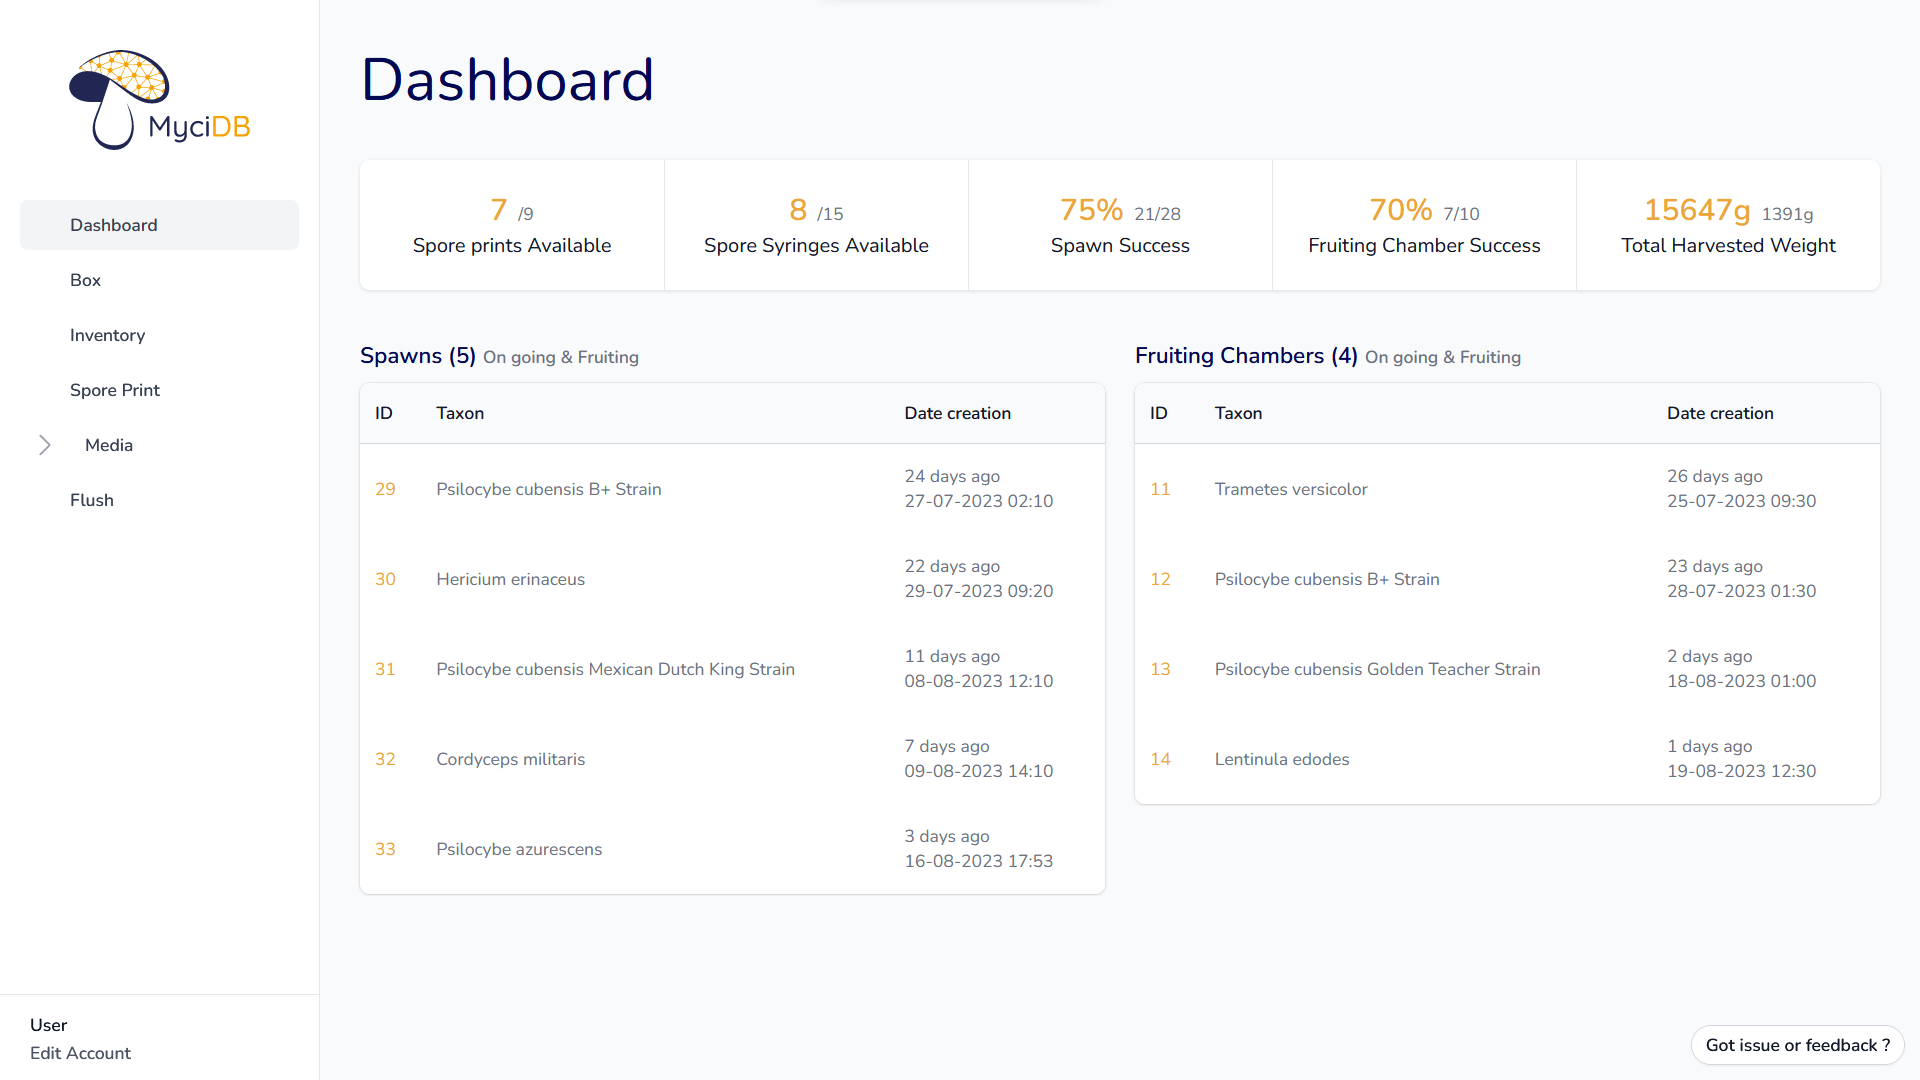Open fruiting chamber ID 14 Lentinula edodes
The image size is (1920, 1080).
click(1160, 759)
